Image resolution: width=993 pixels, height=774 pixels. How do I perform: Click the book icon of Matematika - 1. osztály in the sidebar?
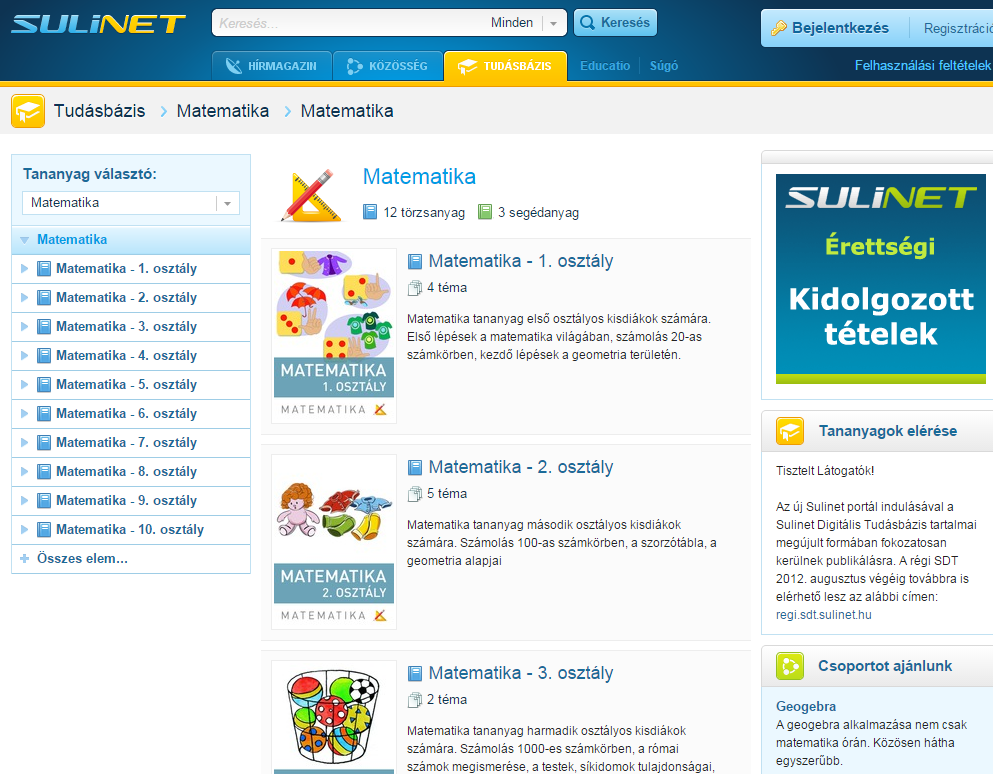[x=44, y=269]
